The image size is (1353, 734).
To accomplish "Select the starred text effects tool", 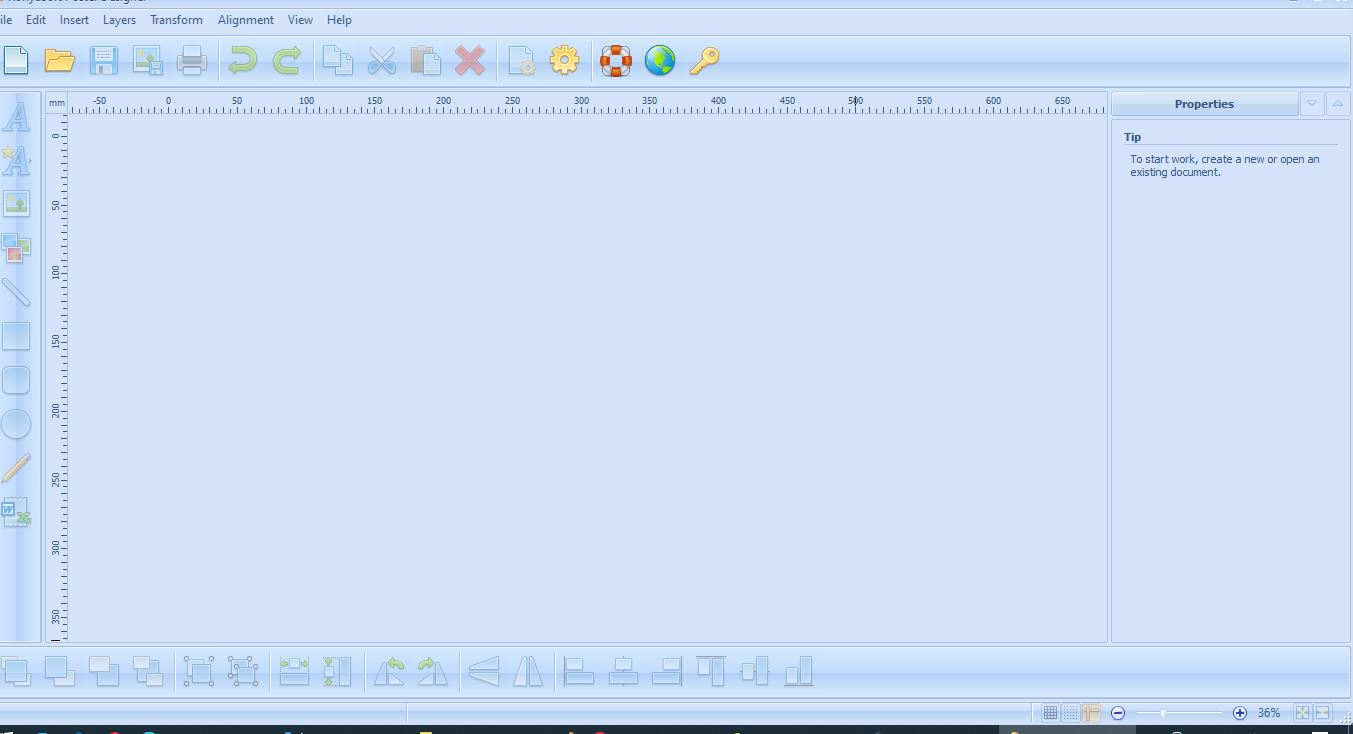I will coord(16,160).
